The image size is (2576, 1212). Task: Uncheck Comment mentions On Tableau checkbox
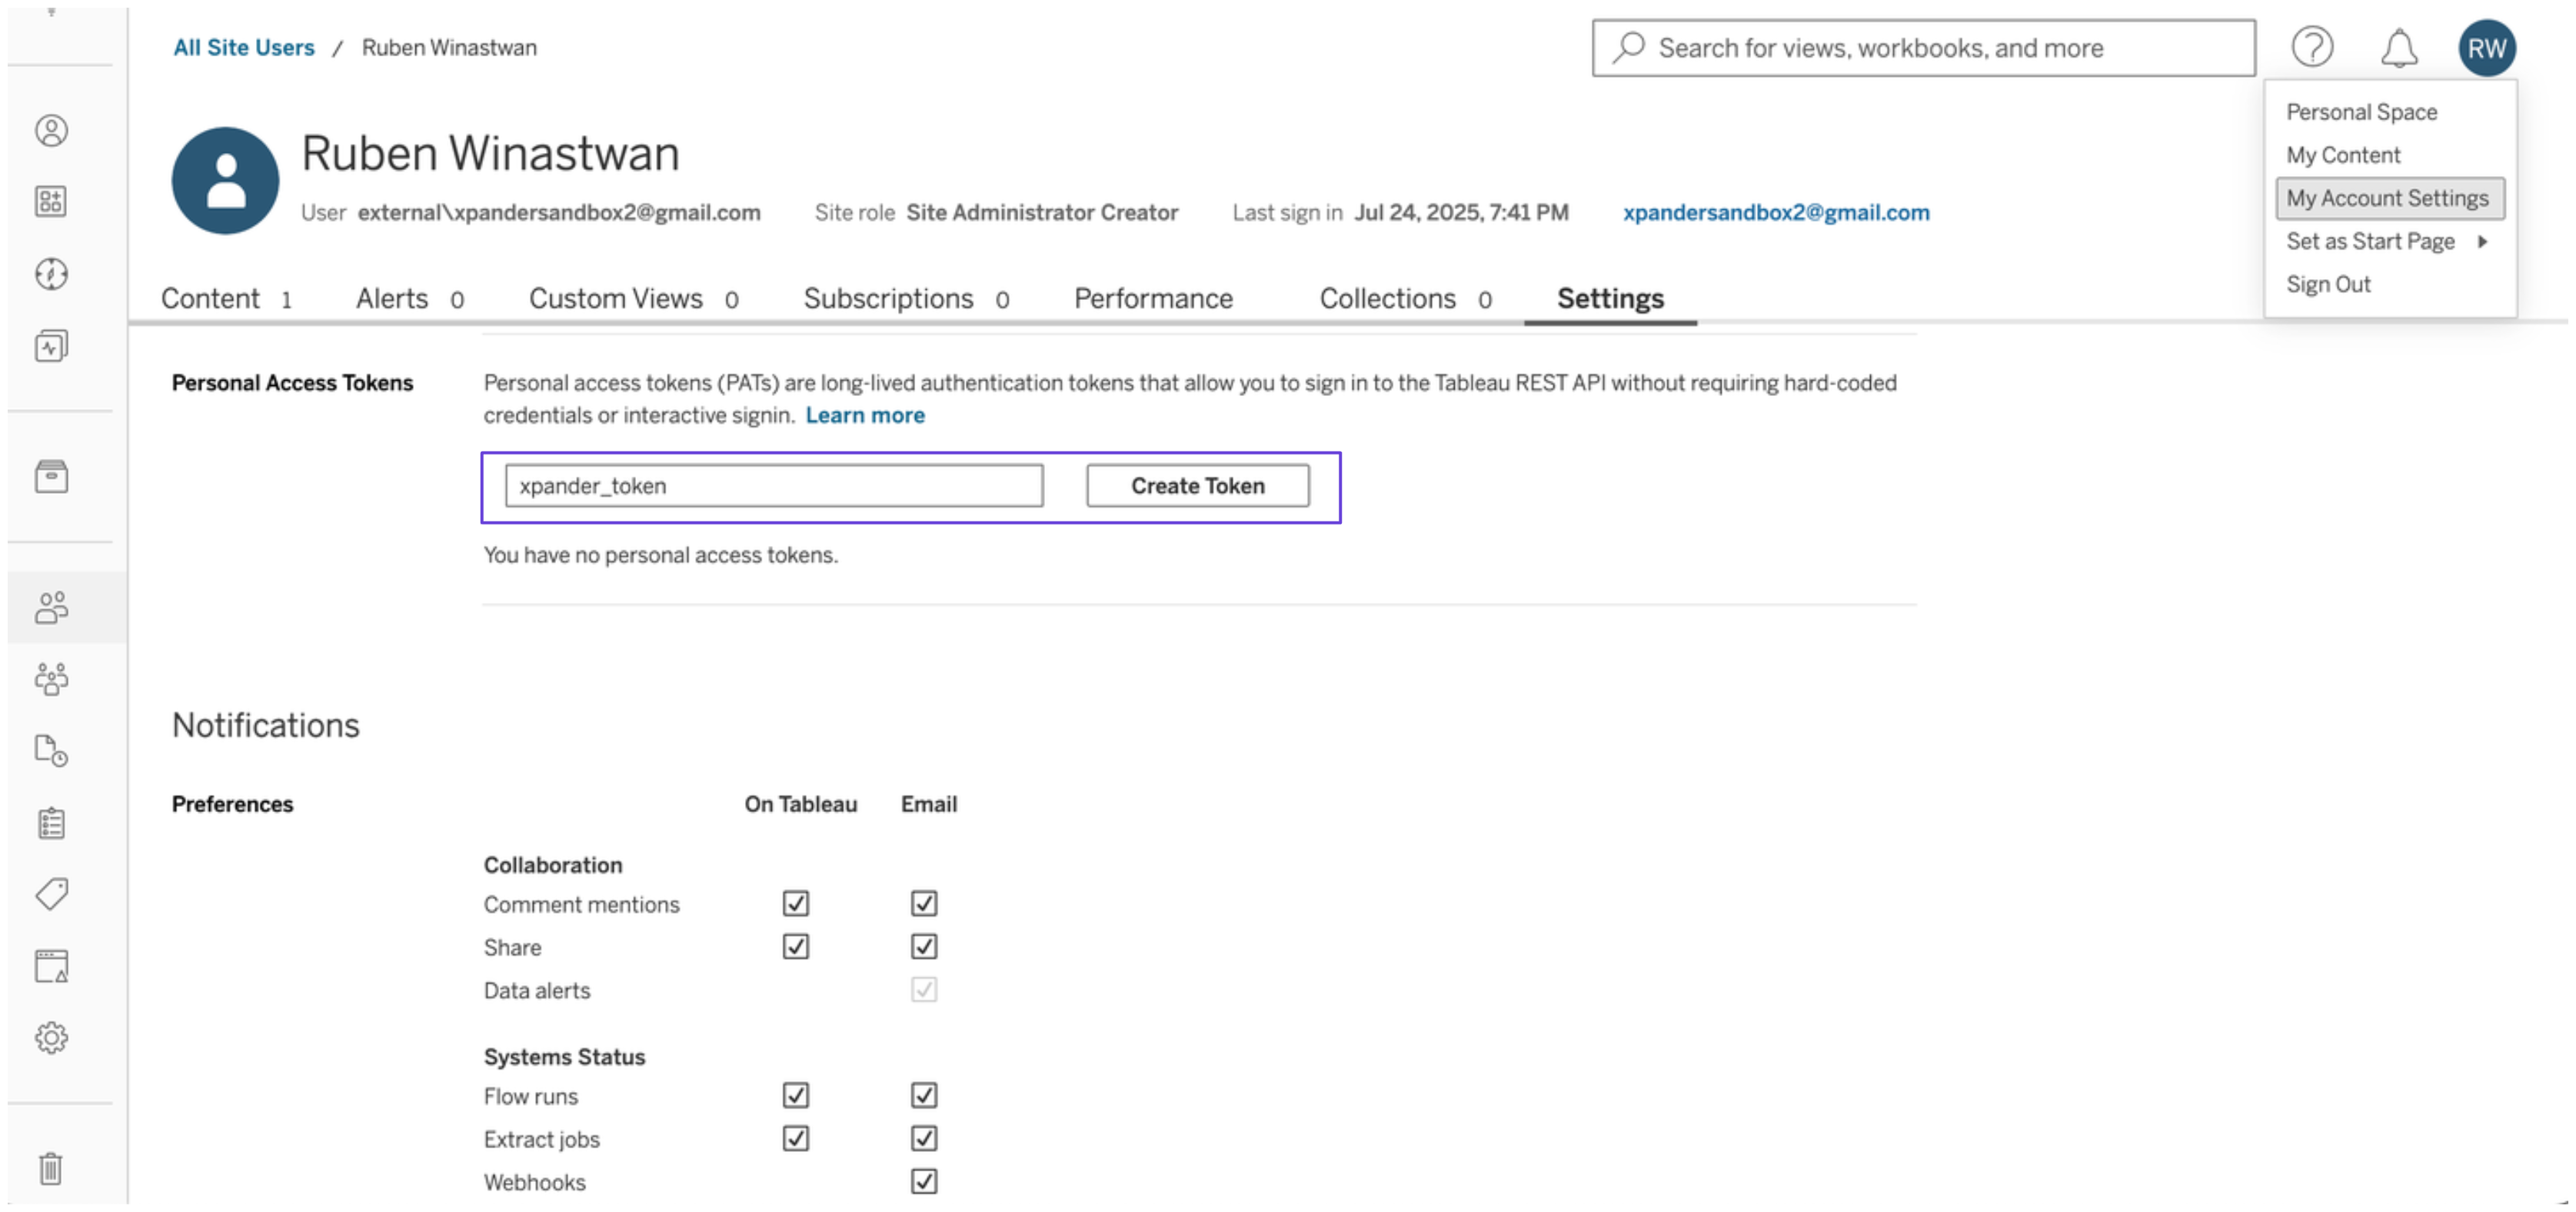pyautogui.click(x=796, y=903)
